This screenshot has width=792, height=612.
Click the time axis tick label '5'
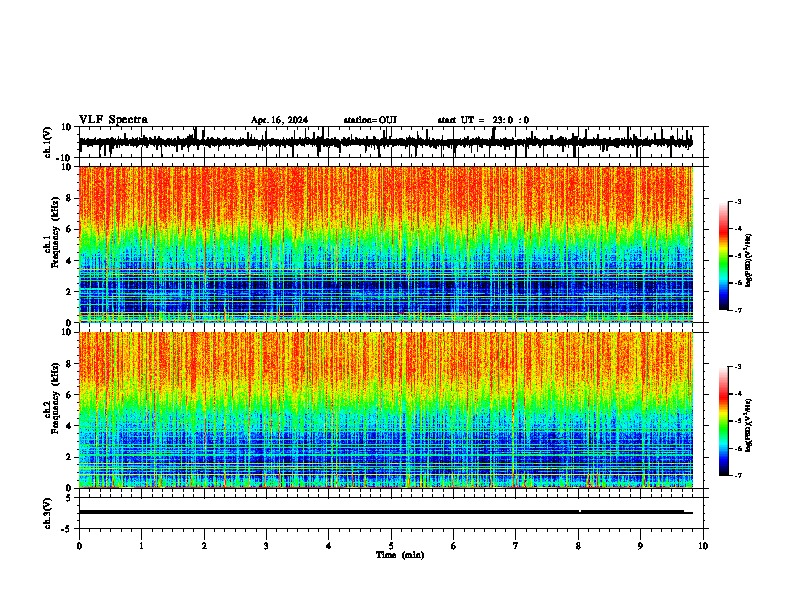pyautogui.click(x=391, y=546)
